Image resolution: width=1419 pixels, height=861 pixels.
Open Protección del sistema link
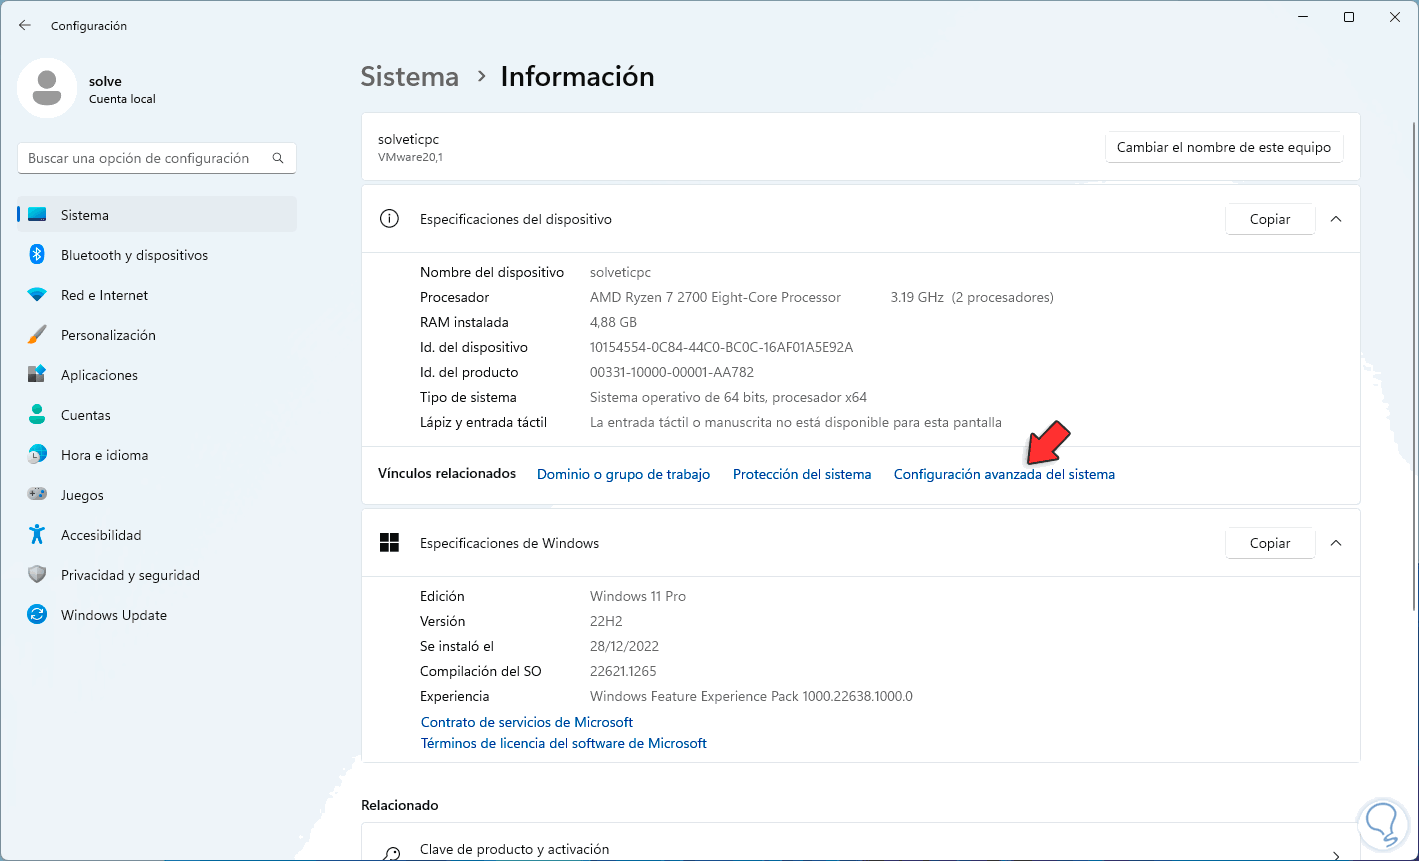(x=802, y=474)
